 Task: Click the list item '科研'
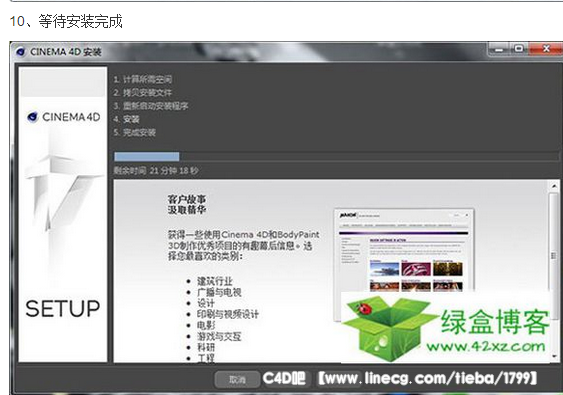206,347
